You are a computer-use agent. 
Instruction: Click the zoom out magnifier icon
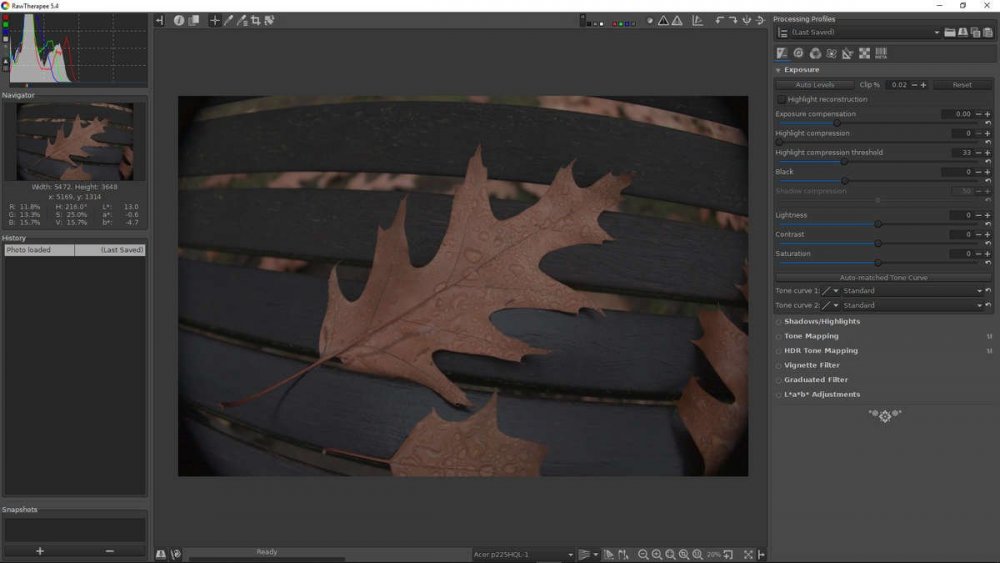click(643, 554)
